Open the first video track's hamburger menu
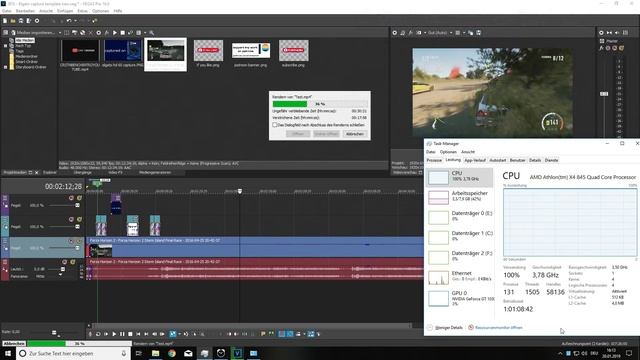640x360 pixels. click(5, 198)
